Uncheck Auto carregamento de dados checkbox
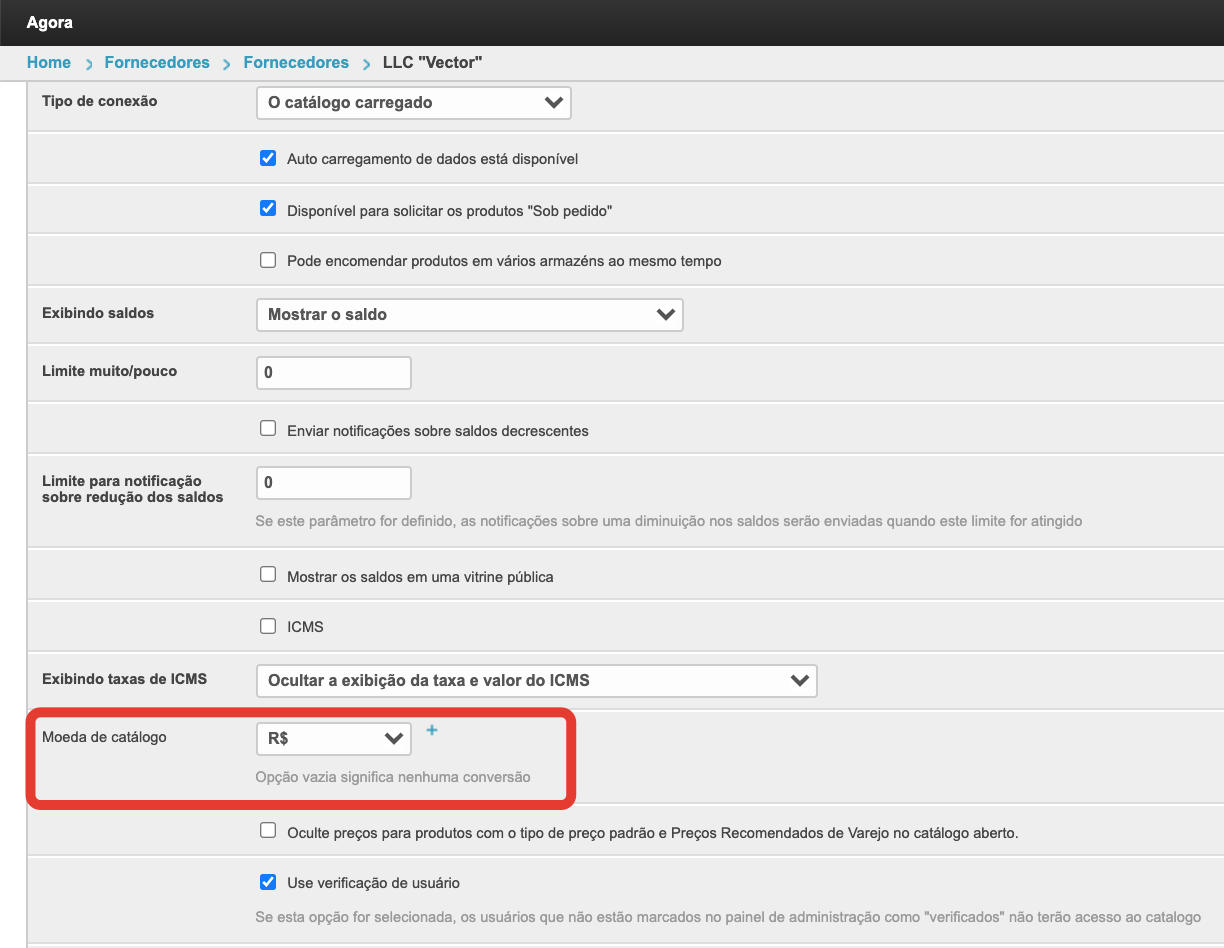This screenshot has height=948, width=1224. pos(268,159)
